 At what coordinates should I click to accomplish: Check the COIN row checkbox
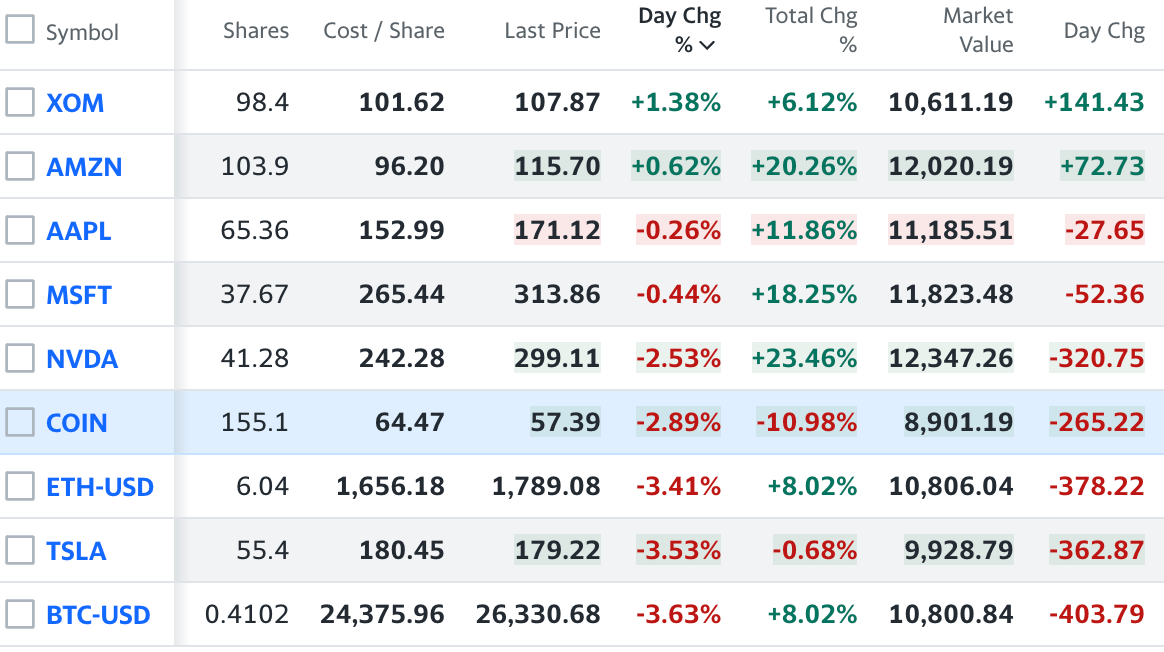(20, 422)
